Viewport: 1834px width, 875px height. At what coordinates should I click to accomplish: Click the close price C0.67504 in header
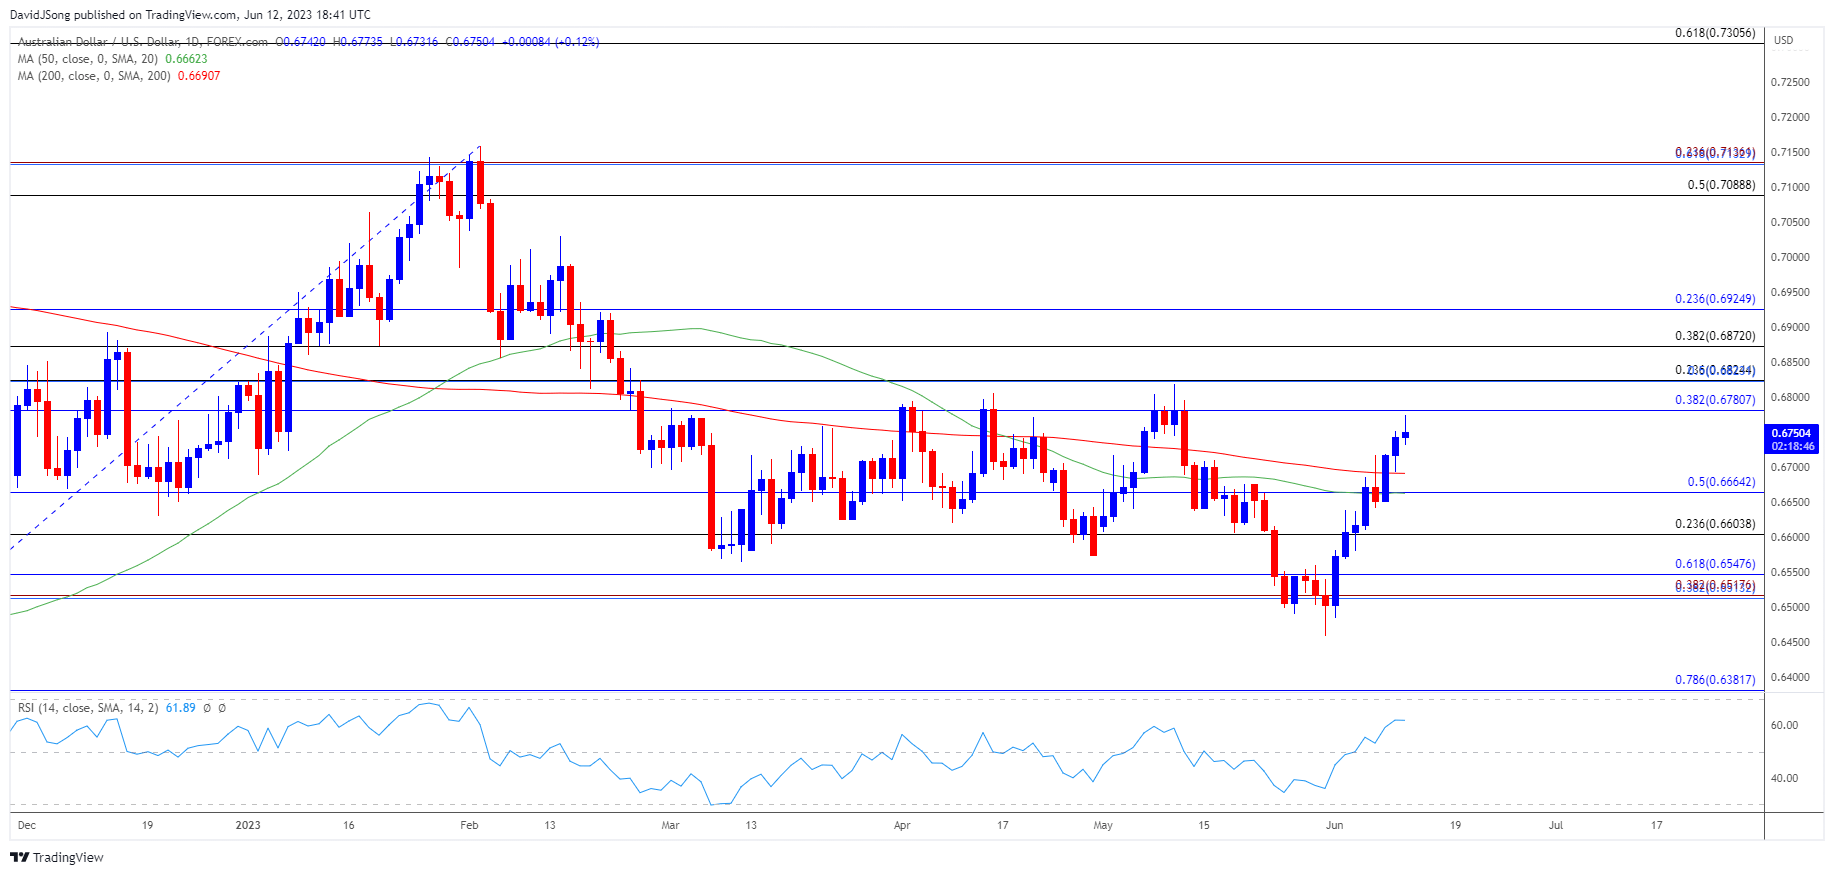tap(471, 42)
